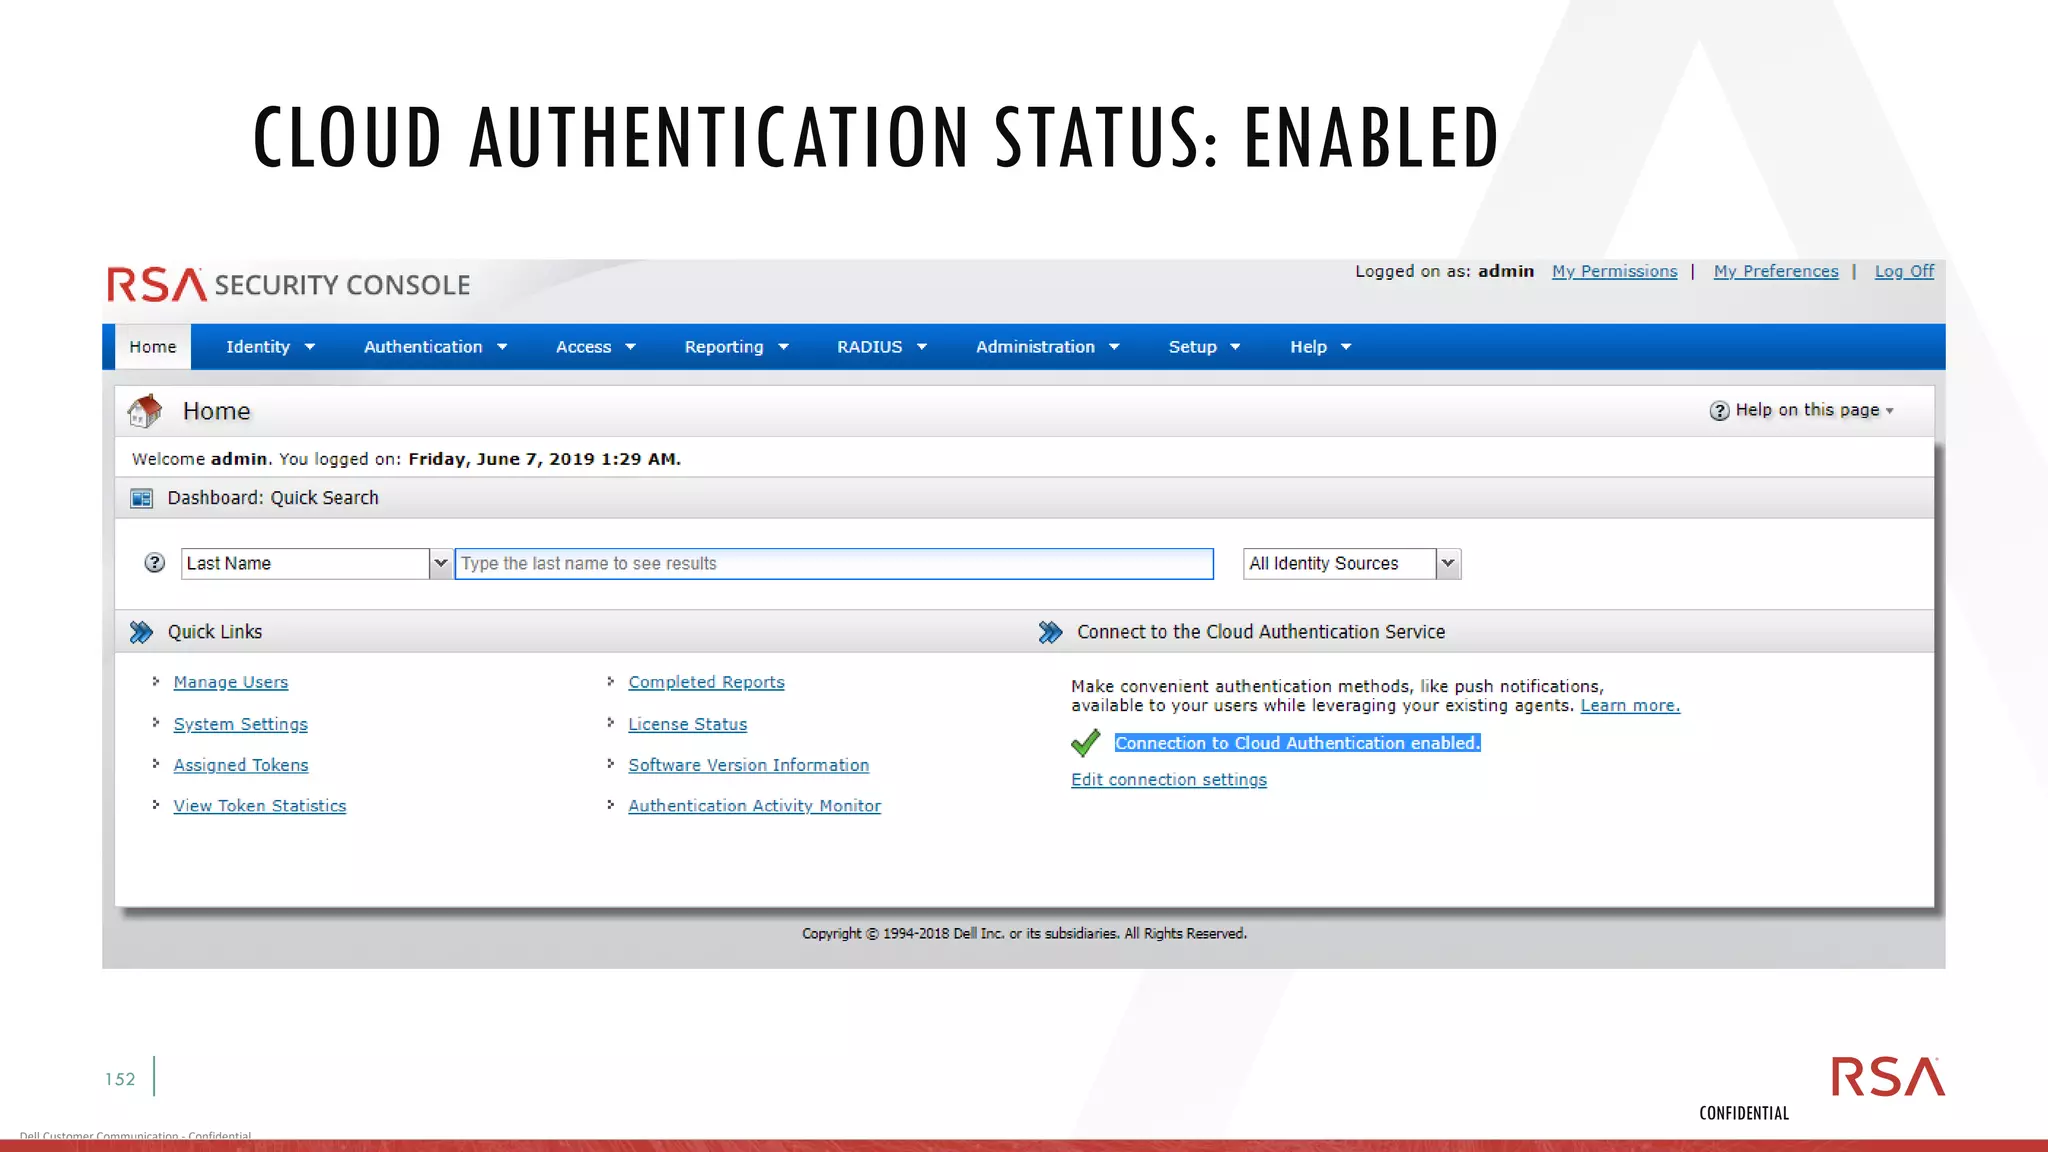2048x1152 pixels.
Task: Click the Dashboard: Quick Search heading
Action: pos(273,498)
